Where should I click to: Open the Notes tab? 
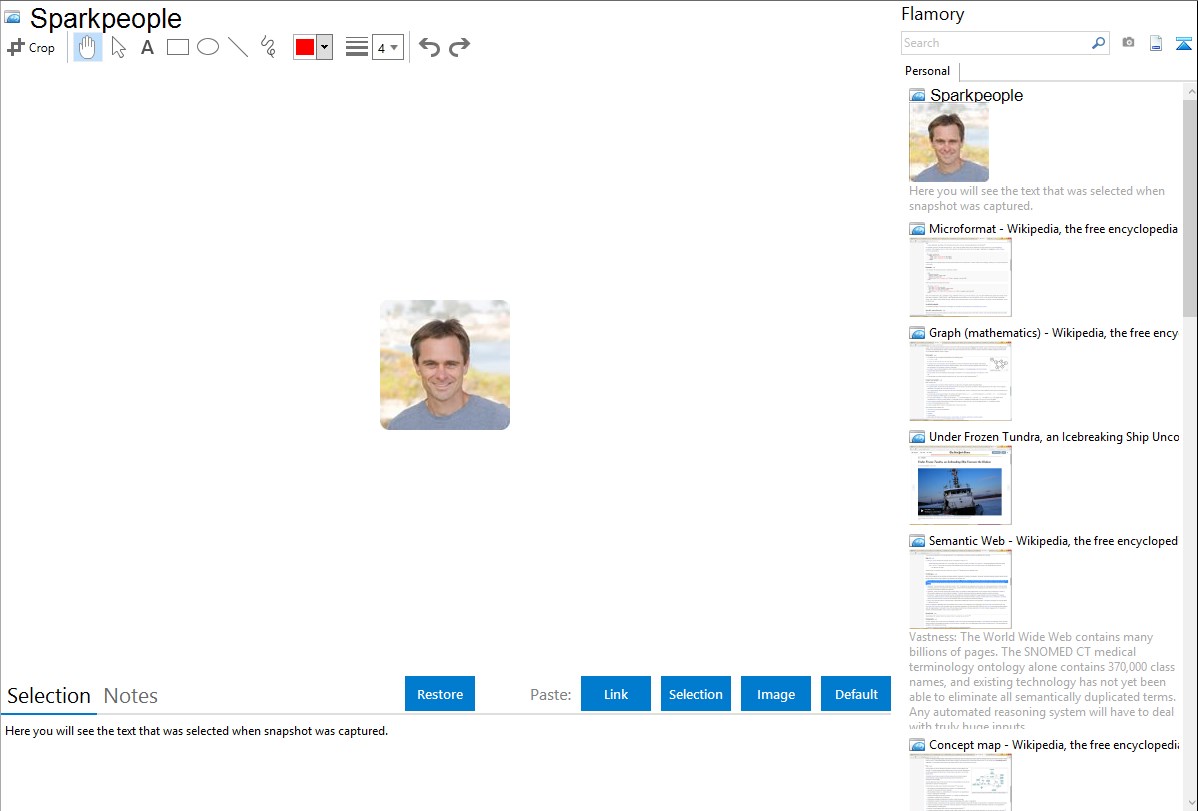click(131, 696)
